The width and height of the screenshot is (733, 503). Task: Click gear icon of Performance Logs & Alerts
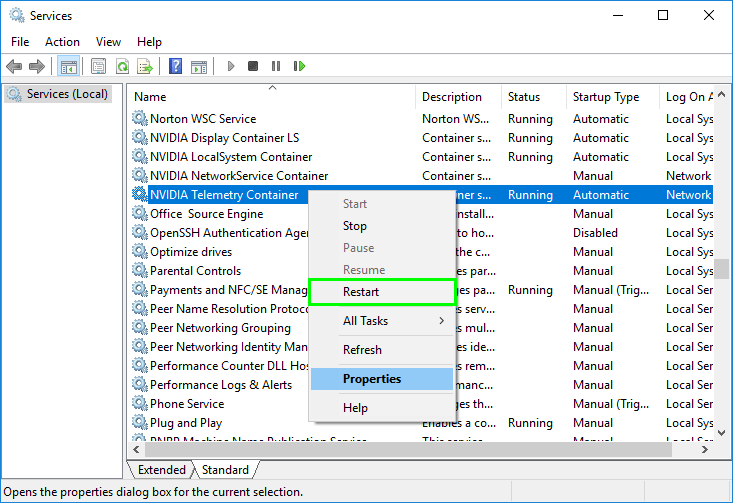pyautogui.click(x=140, y=385)
